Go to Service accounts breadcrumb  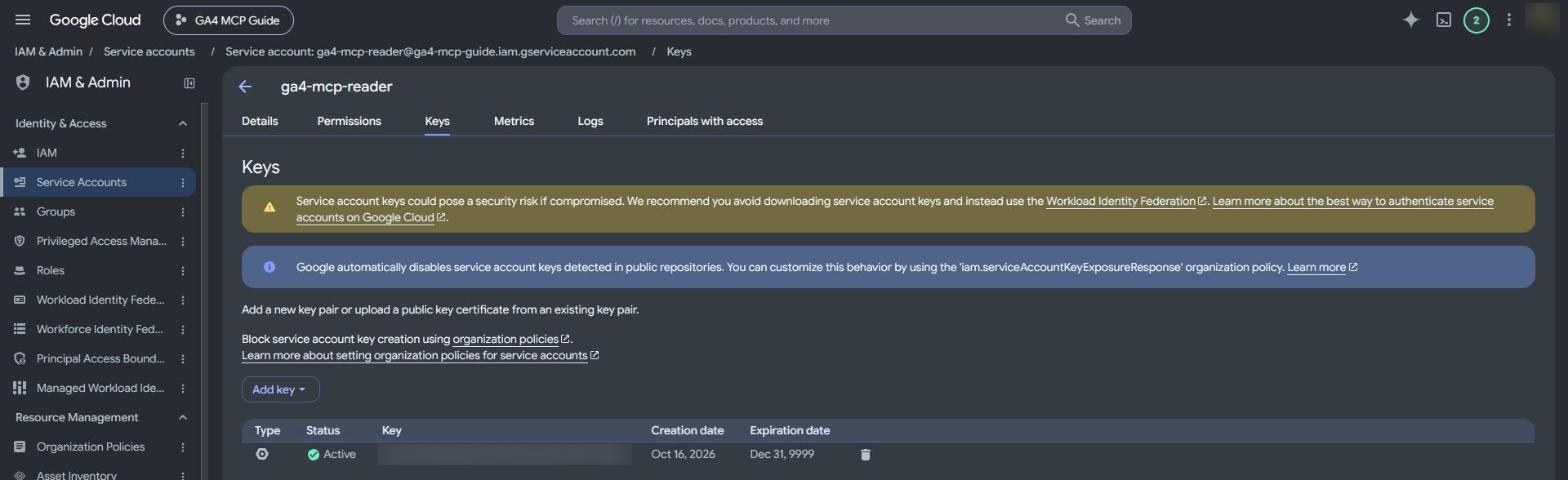(149, 51)
